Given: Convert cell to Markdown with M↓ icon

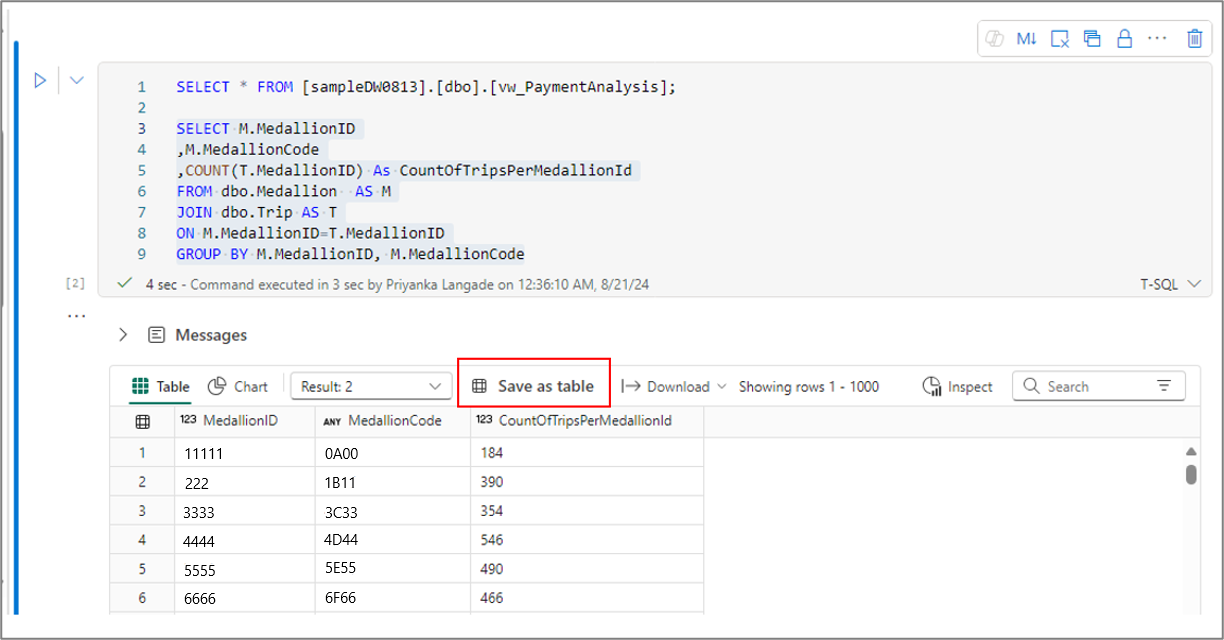Looking at the screenshot, I should tap(1027, 39).
